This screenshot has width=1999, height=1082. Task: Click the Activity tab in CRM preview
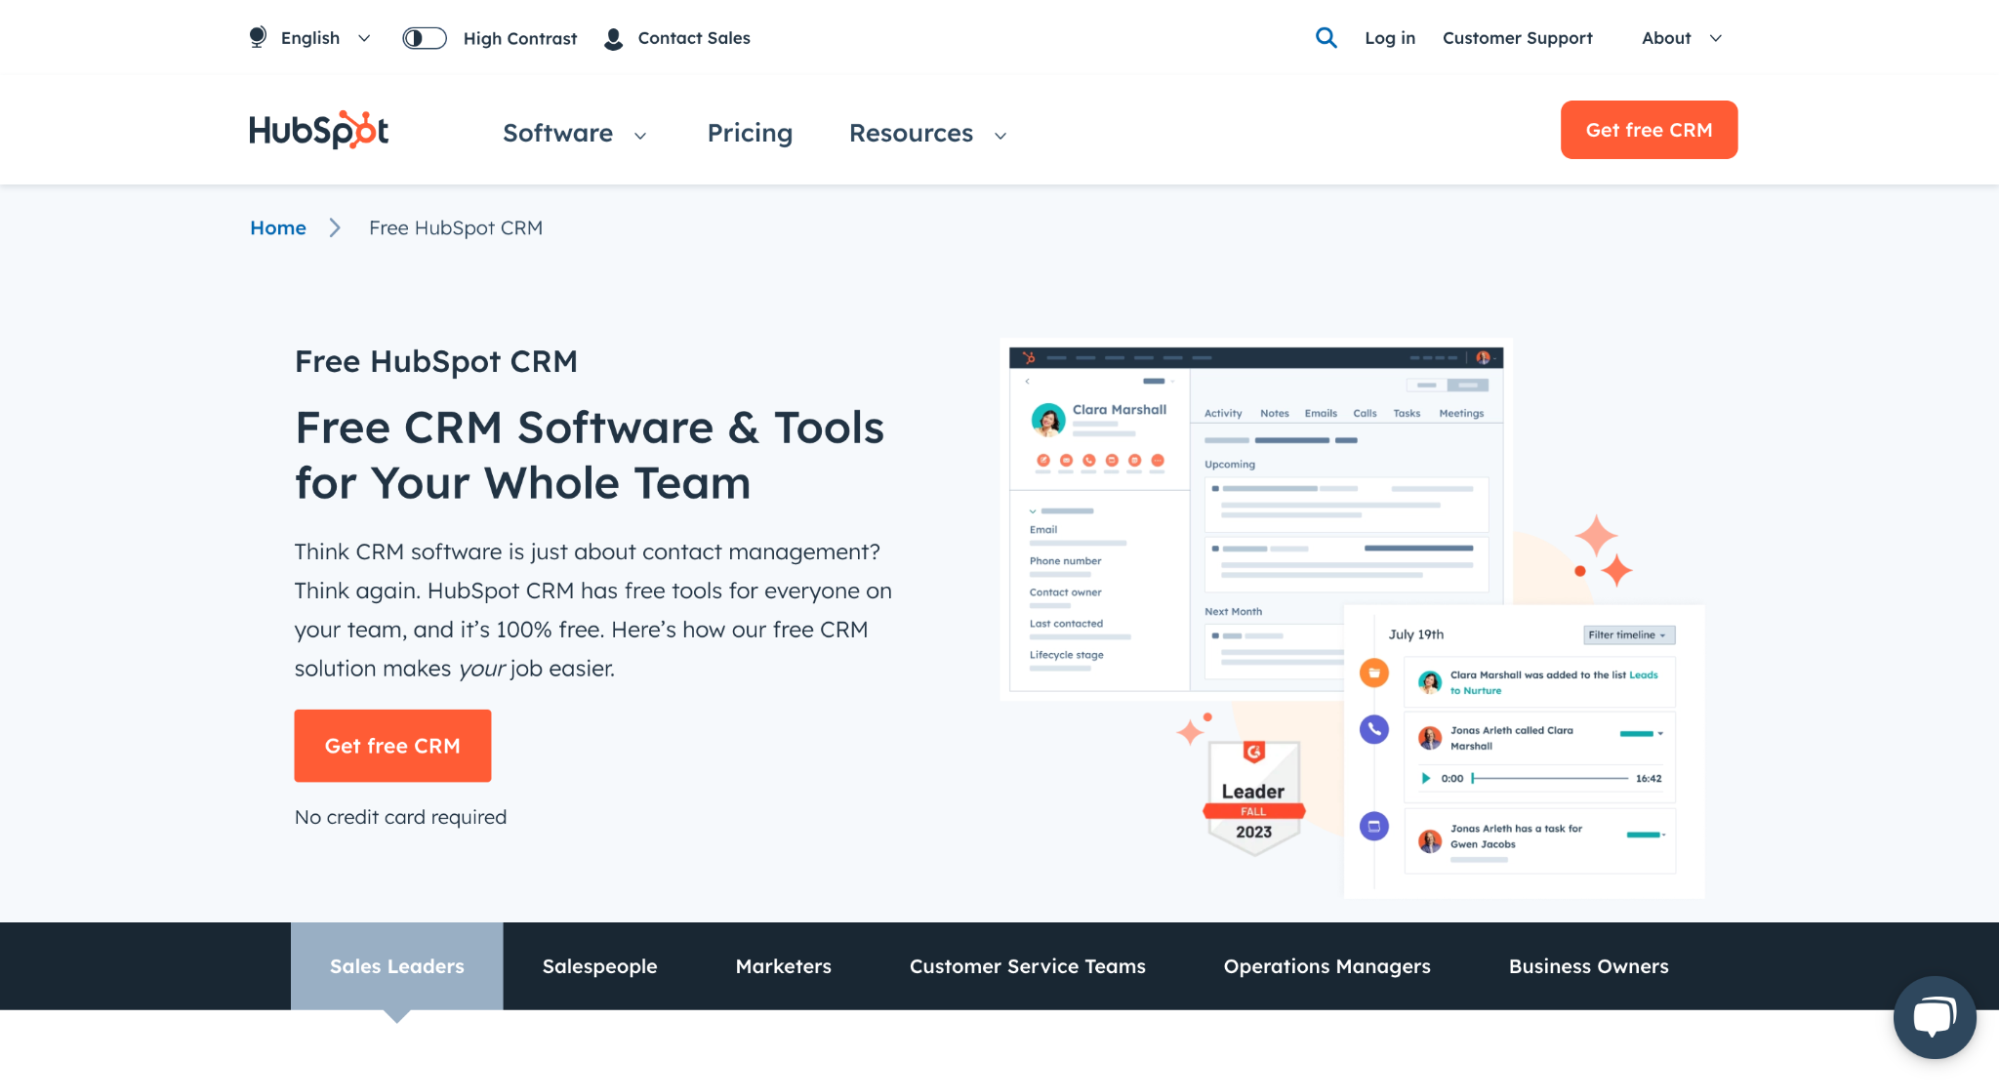(1223, 413)
